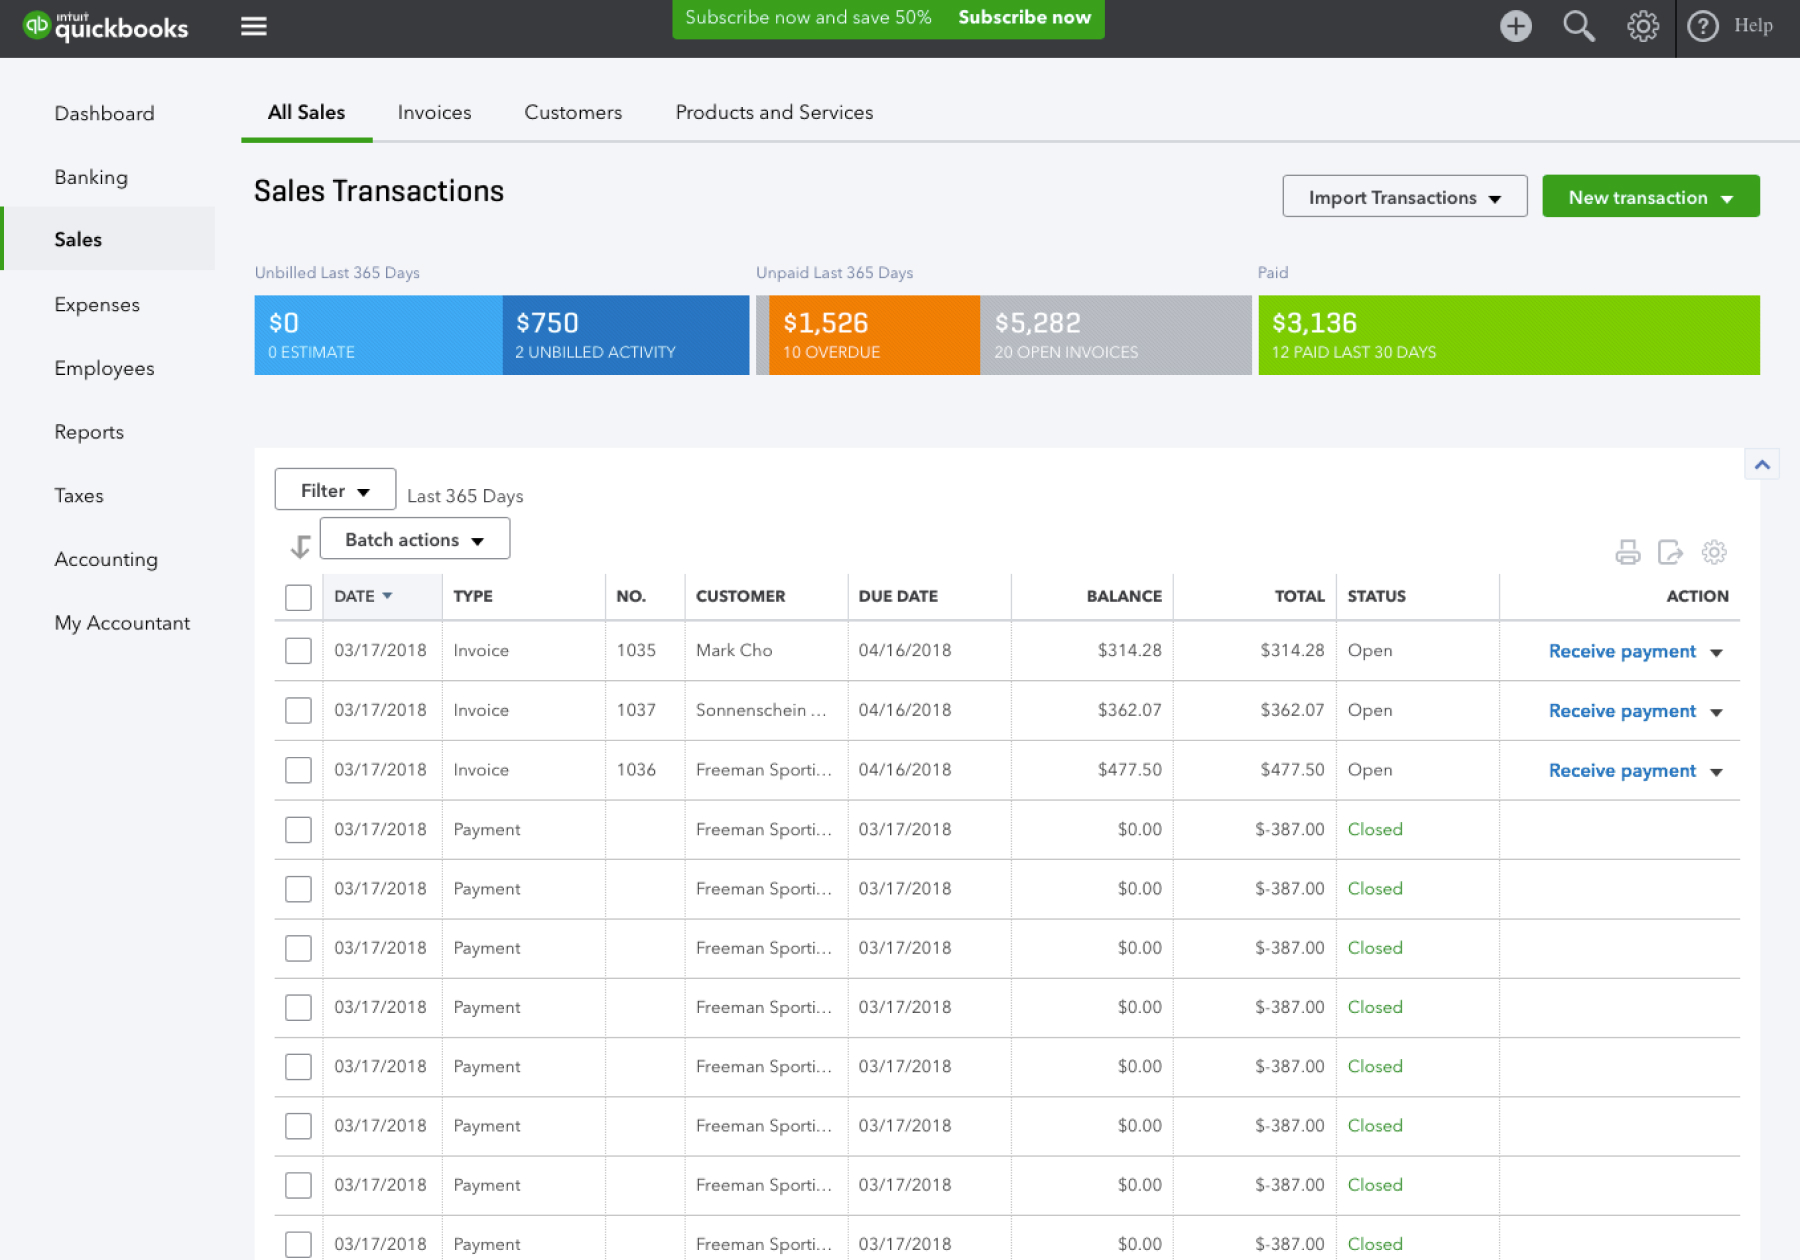The width and height of the screenshot is (1800, 1260).
Task: Open the Import Transactions dropdown
Action: pos(1404,196)
